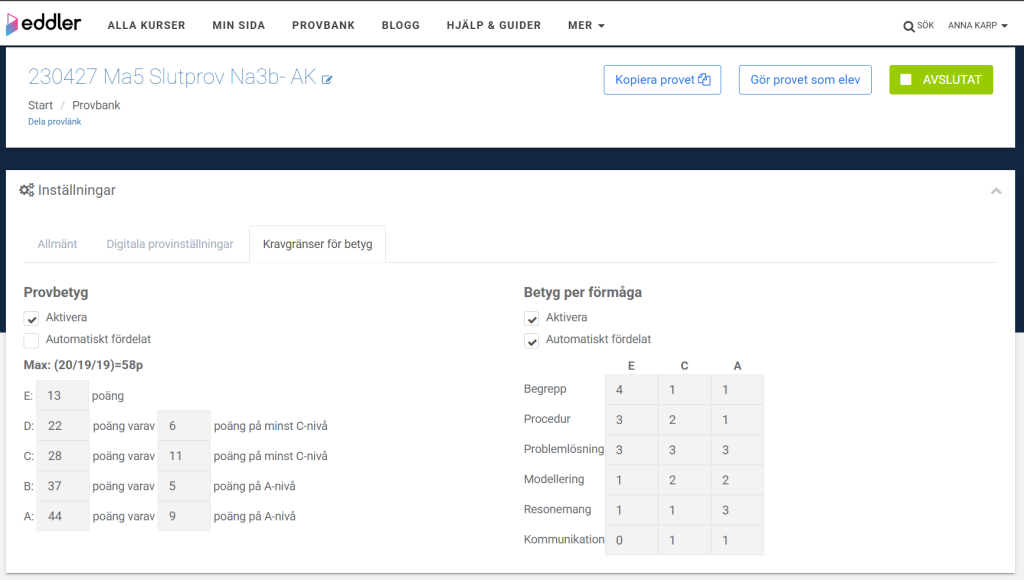Uncheck Aktivera under Betyg per förmåga
The height and width of the screenshot is (580, 1024).
[532, 319]
